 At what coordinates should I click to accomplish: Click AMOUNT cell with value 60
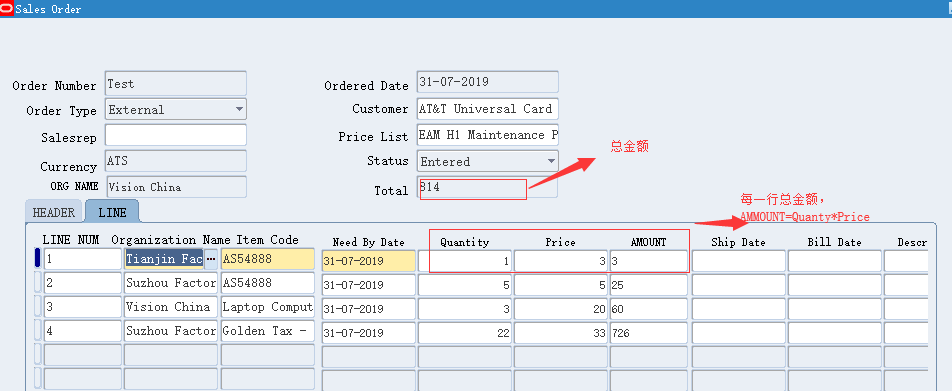pyautogui.click(x=649, y=309)
